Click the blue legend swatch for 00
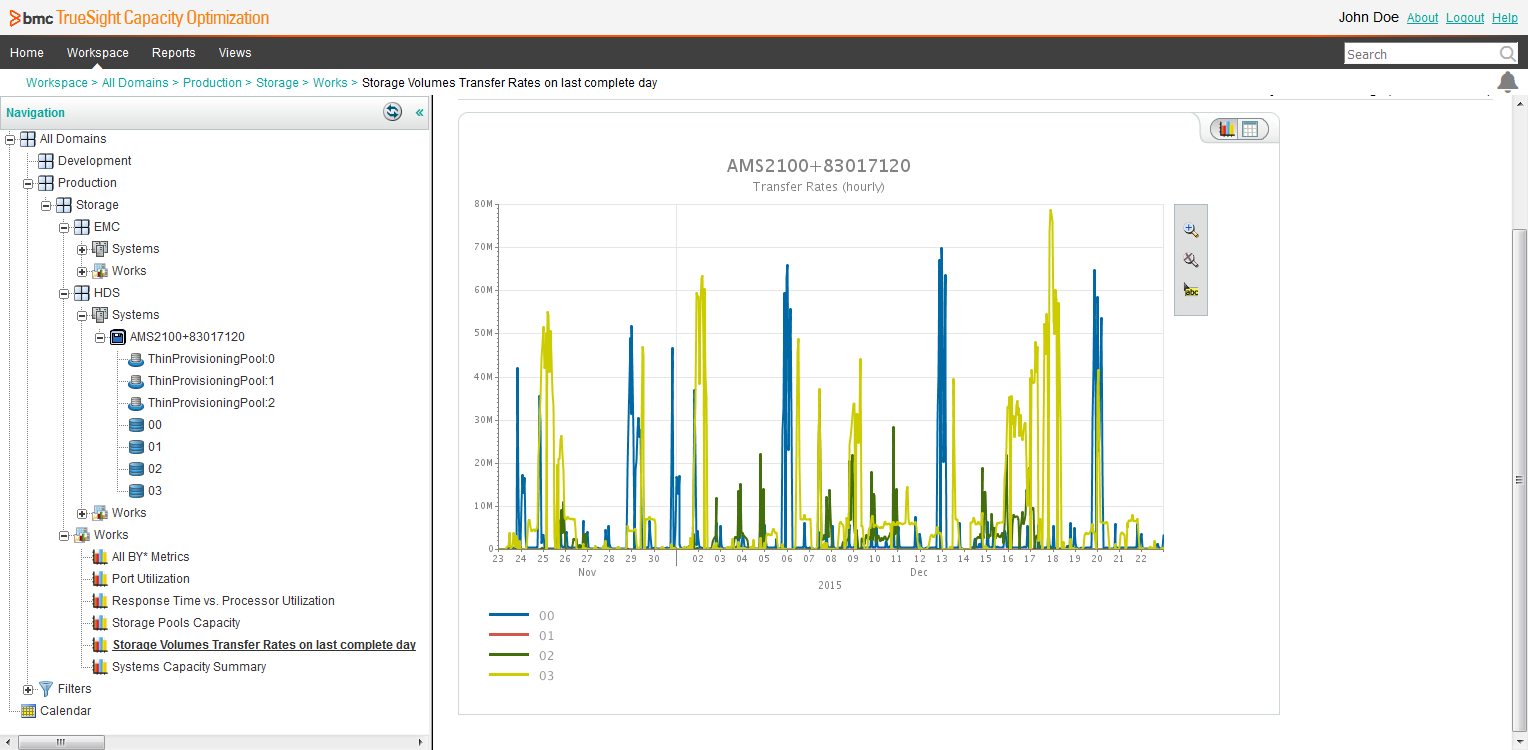The height and width of the screenshot is (750, 1528). pos(508,615)
